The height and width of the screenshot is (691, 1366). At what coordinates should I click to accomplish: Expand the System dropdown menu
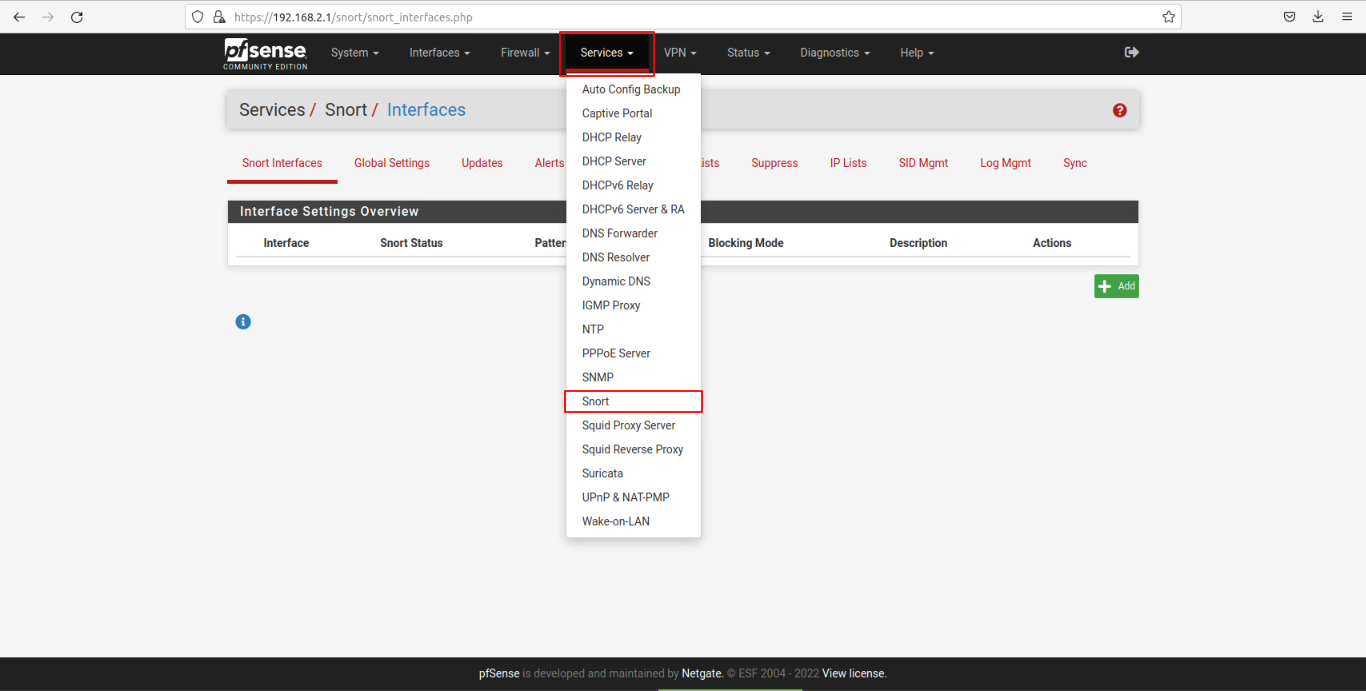click(354, 53)
